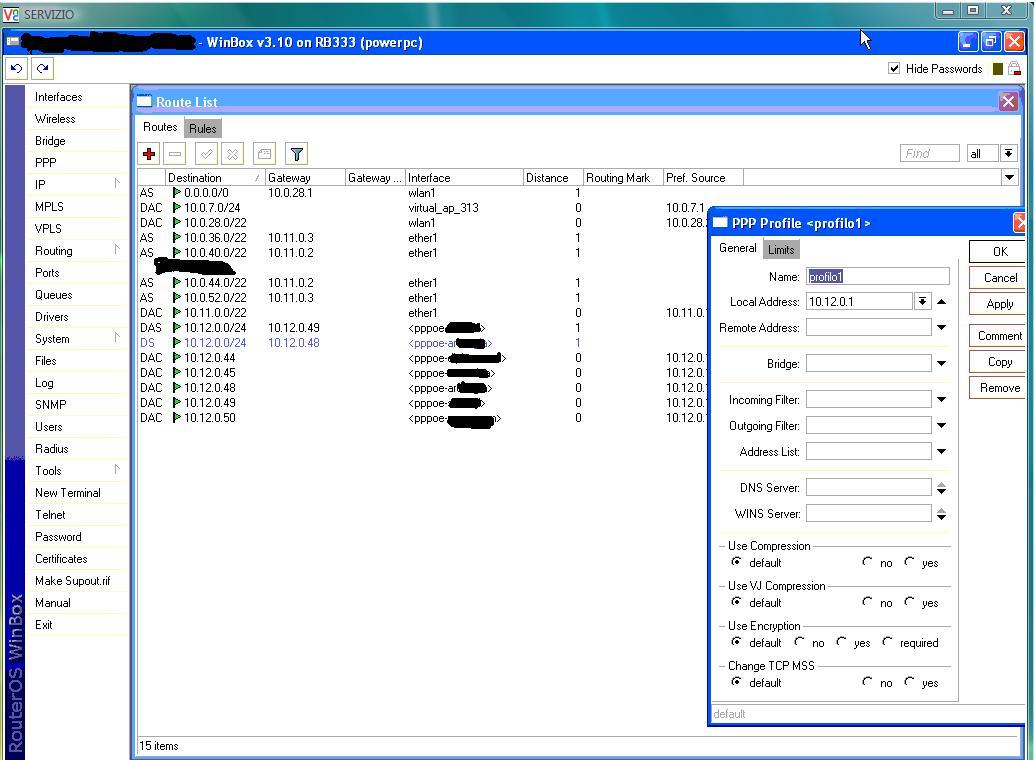Click WINS Server add/remove arrows
Image resolution: width=1035 pixels, height=760 pixels.
(x=942, y=514)
